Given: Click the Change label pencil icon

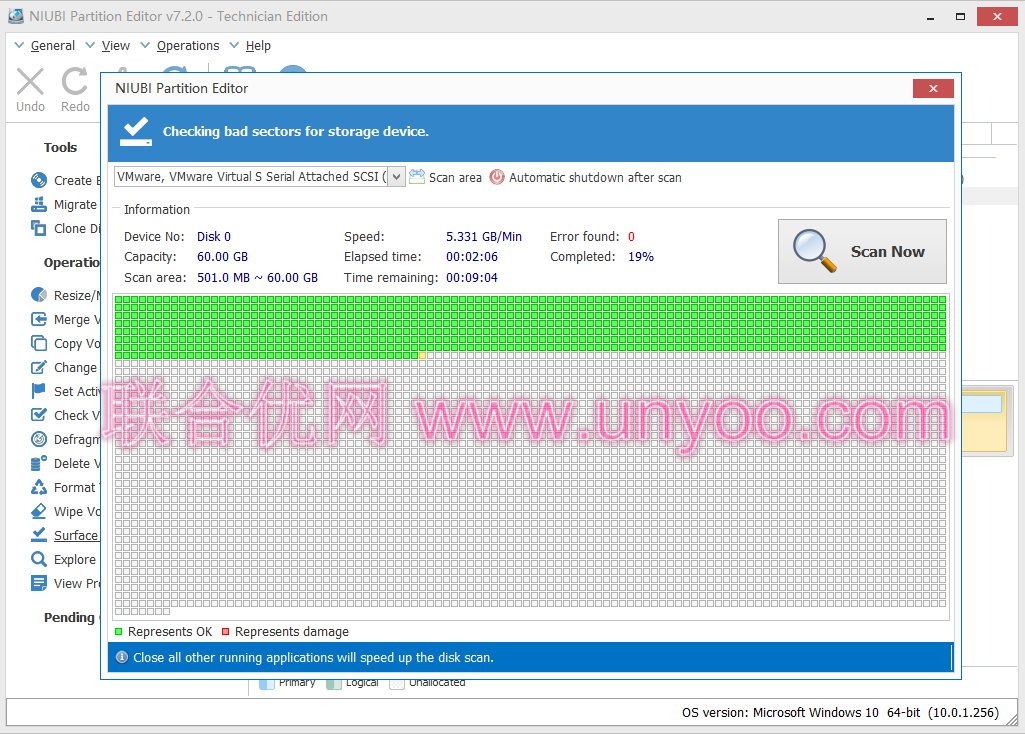Looking at the screenshot, I should [39, 367].
